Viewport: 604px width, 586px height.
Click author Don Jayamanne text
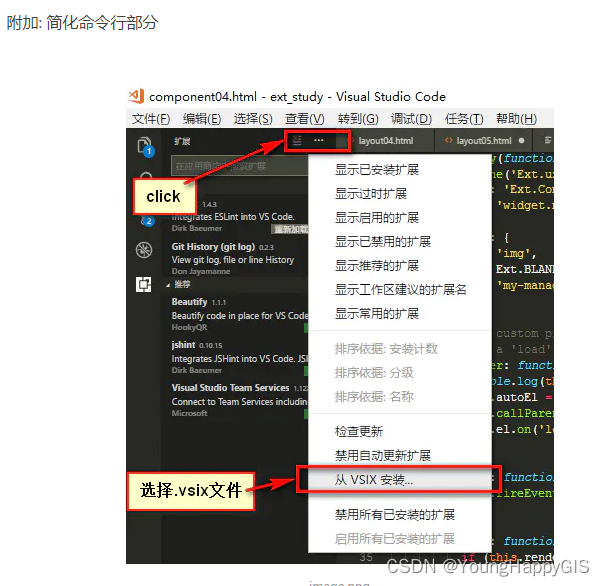point(201,271)
